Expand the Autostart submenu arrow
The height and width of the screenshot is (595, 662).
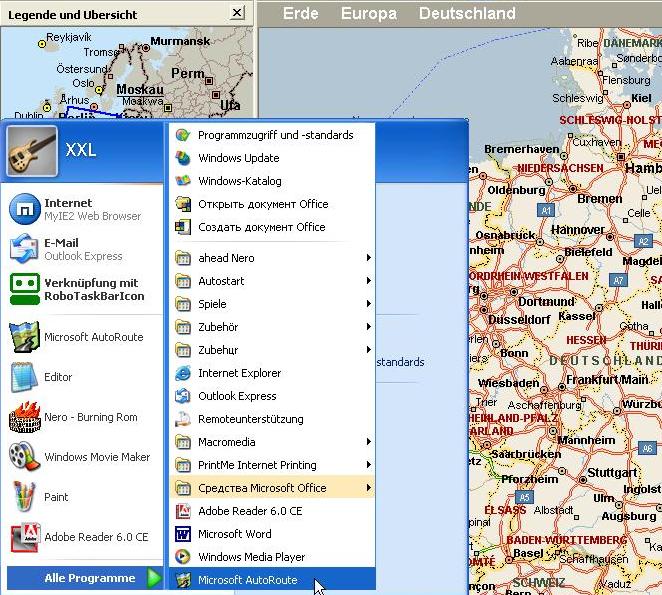tap(369, 281)
